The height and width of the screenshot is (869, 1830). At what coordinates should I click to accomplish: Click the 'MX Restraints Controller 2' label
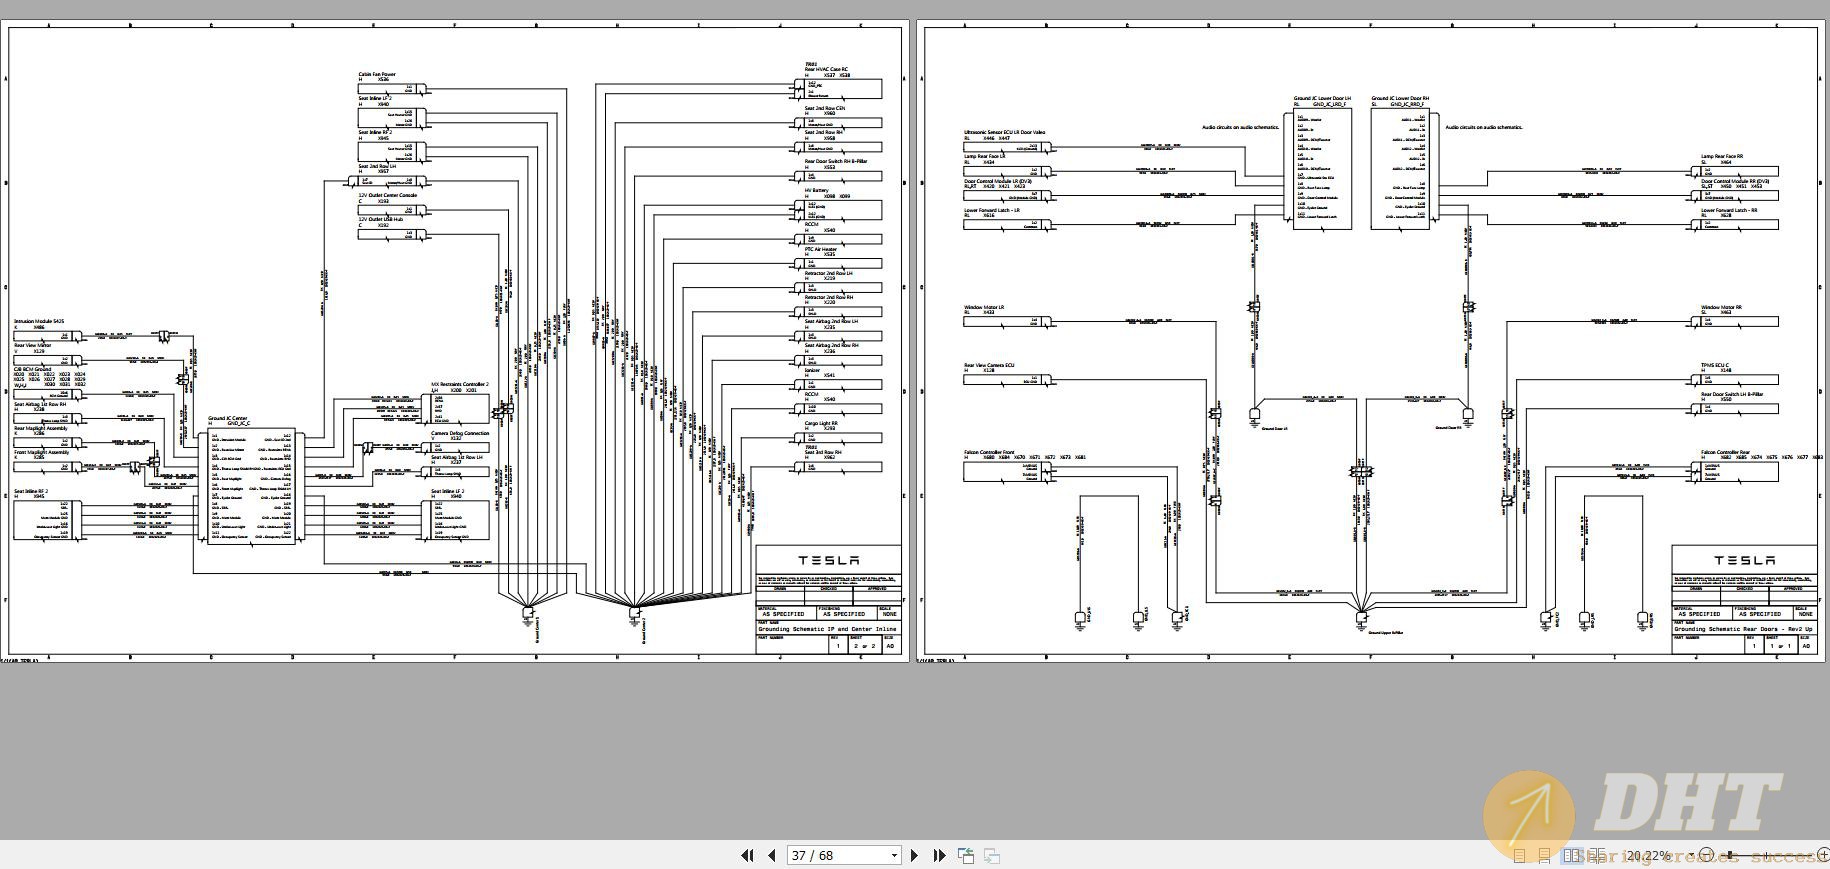460,384
